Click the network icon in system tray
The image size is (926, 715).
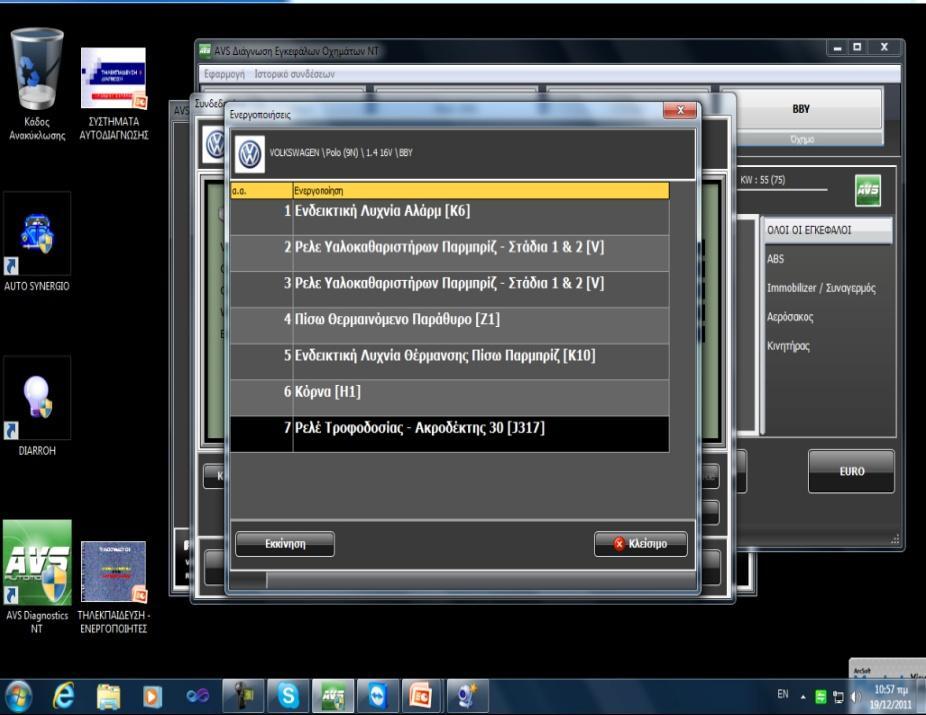pyautogui.click(x=838, y=697)
